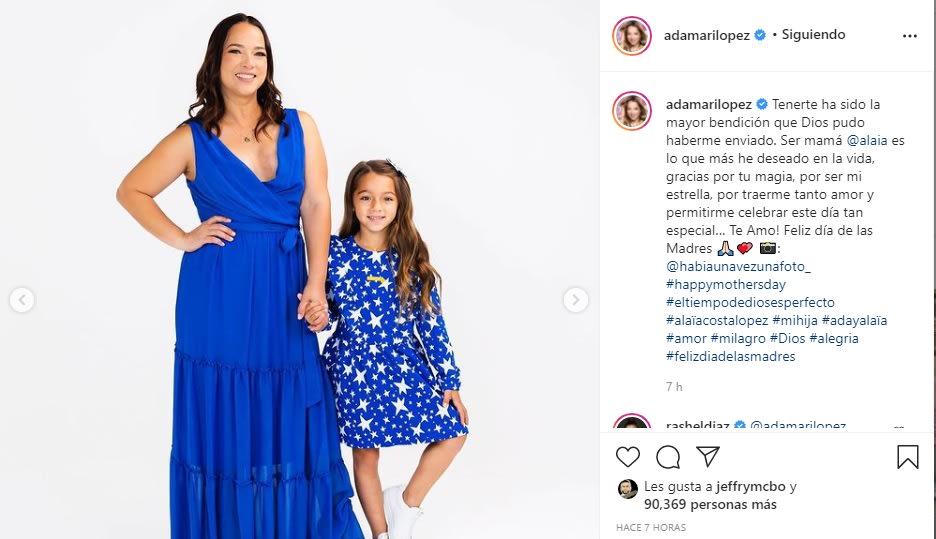This screenshot has width=936, height=539.
Task: Click the adamarilopez username in the header
Action: coord(707,35)
